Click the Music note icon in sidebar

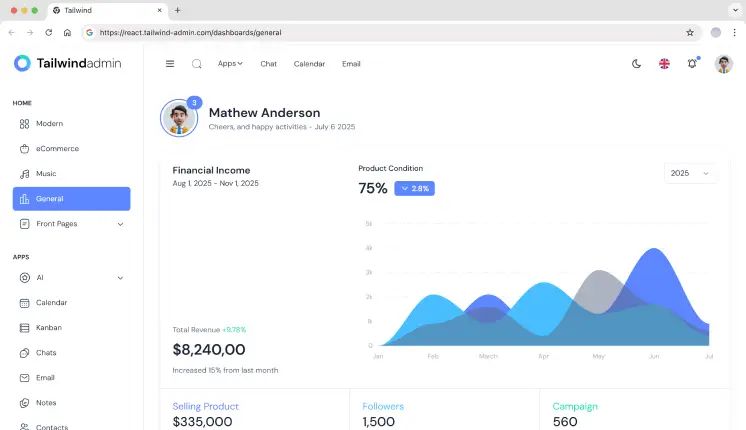pyautogui.click(x=24, y=174)
